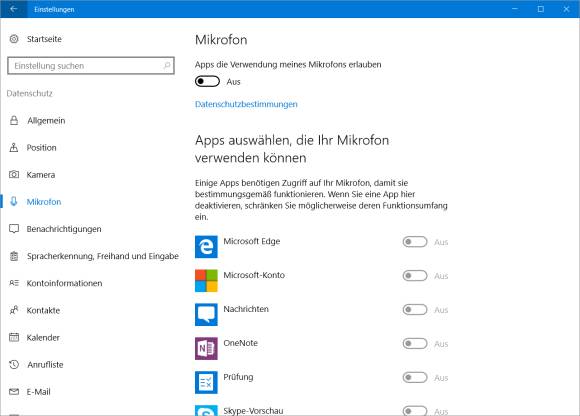Screen dimensions: 580x416
Task: Toggle microphone for Nachrichten
Action: click(415, 310)
